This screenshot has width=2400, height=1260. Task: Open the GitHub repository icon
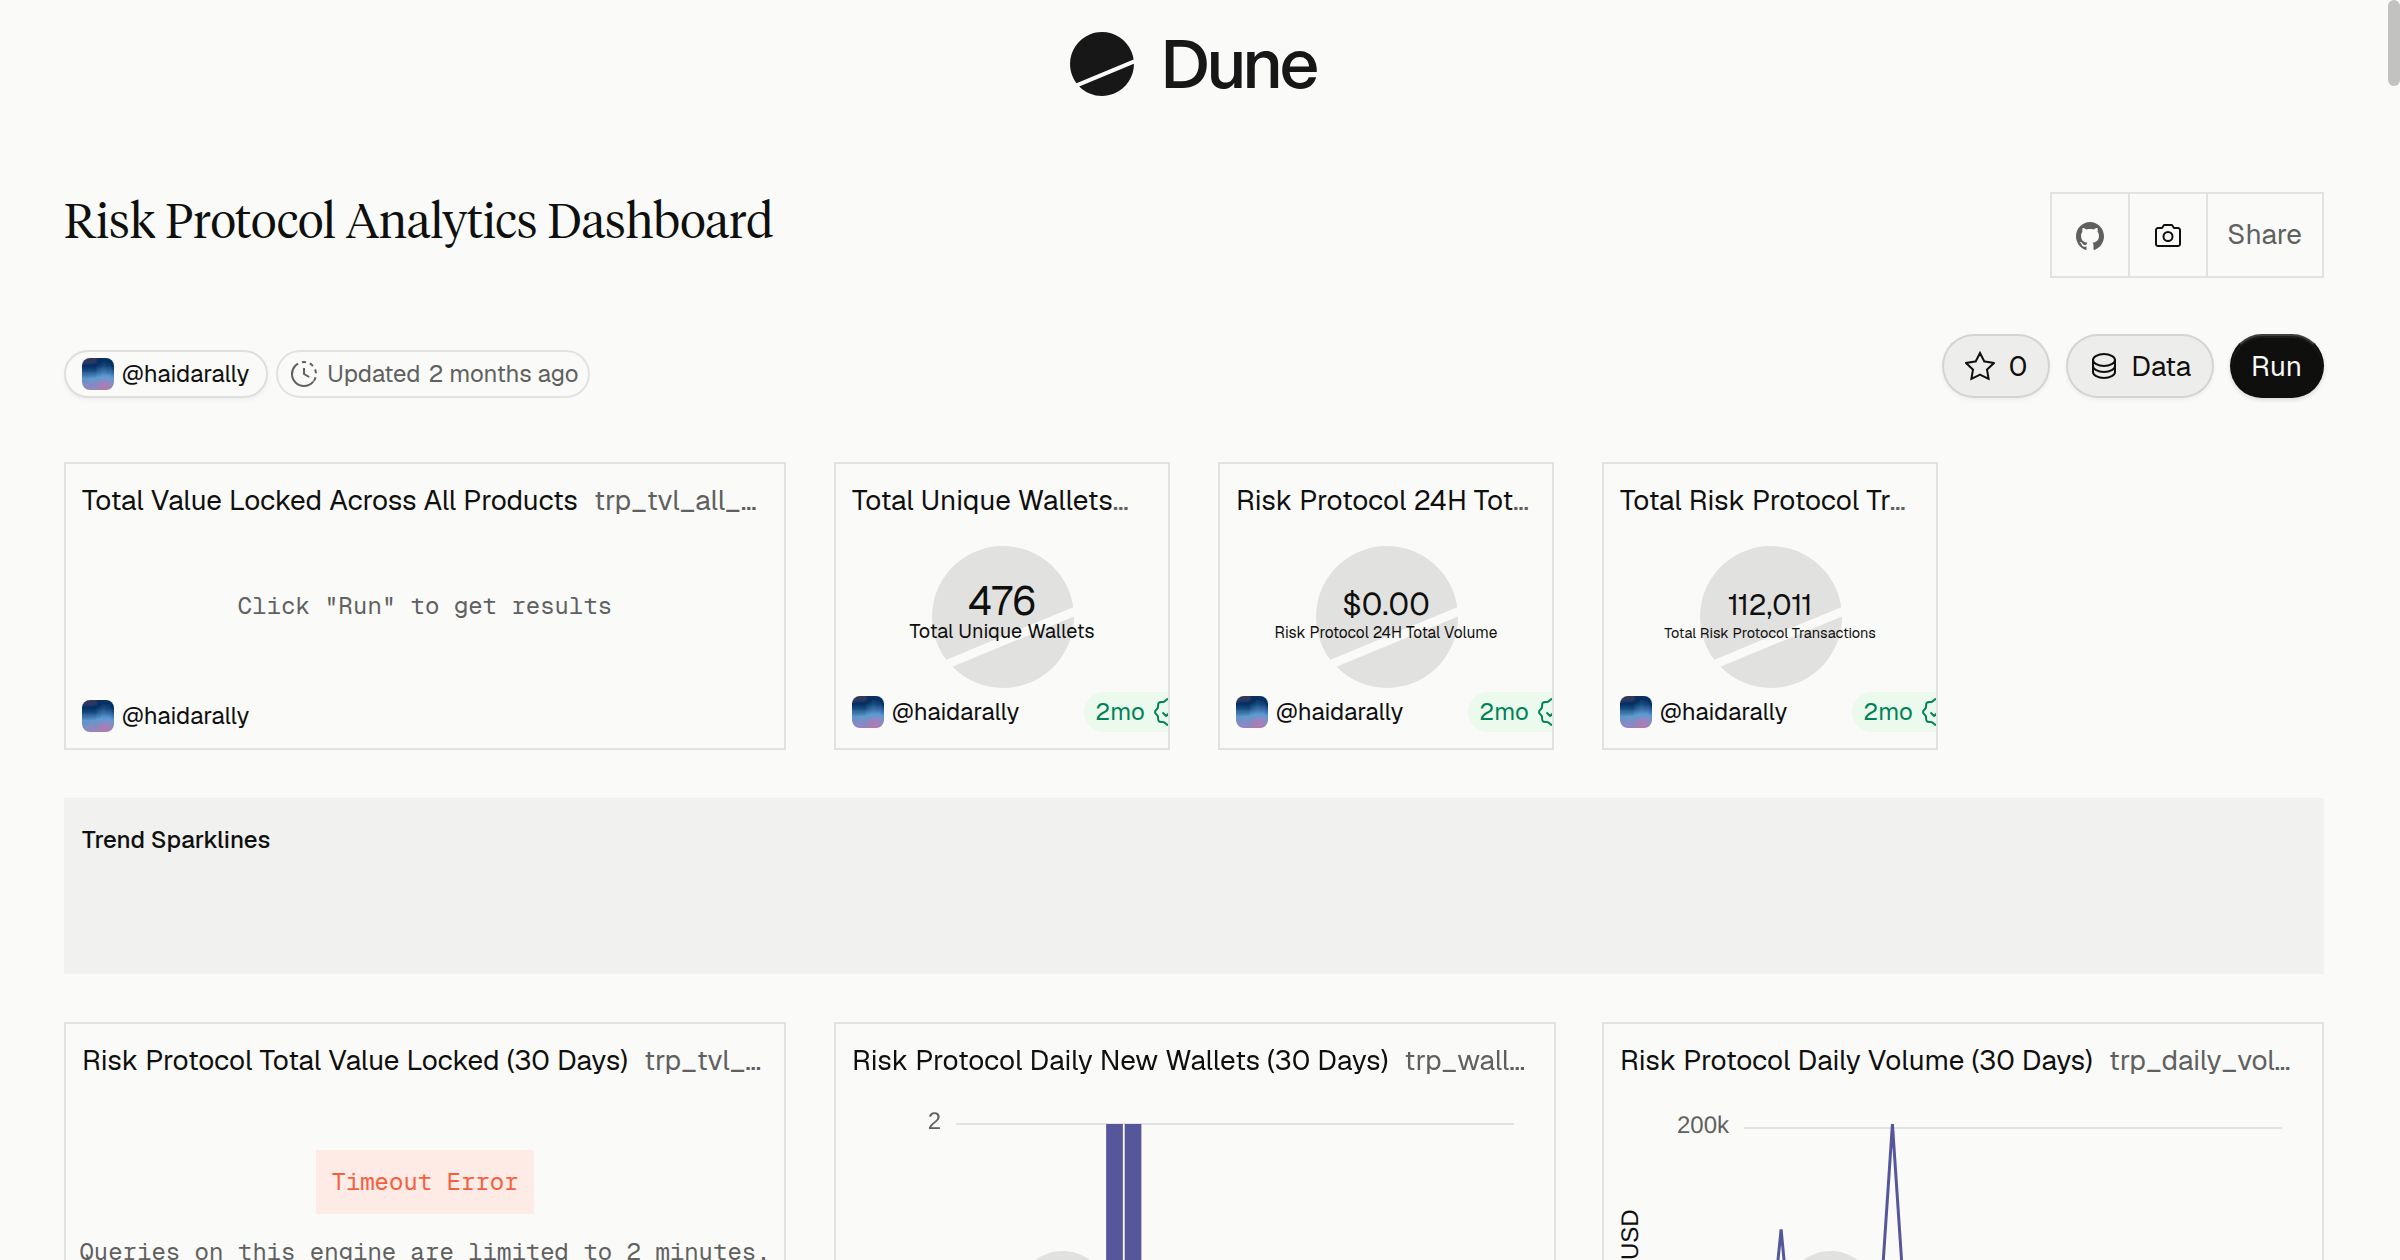point(2089,235)
